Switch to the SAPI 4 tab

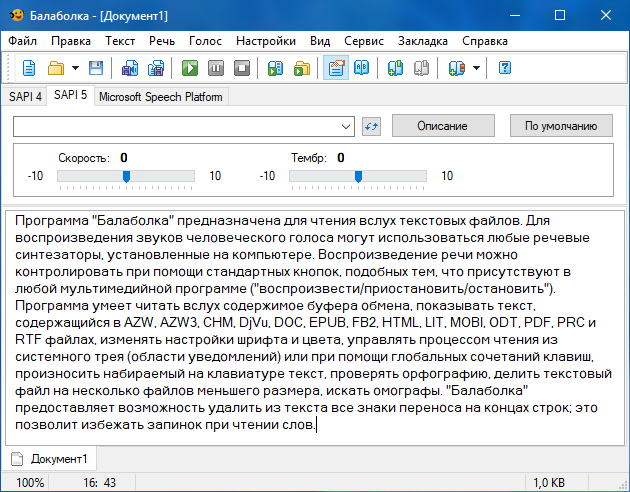[x=25, y=97]
